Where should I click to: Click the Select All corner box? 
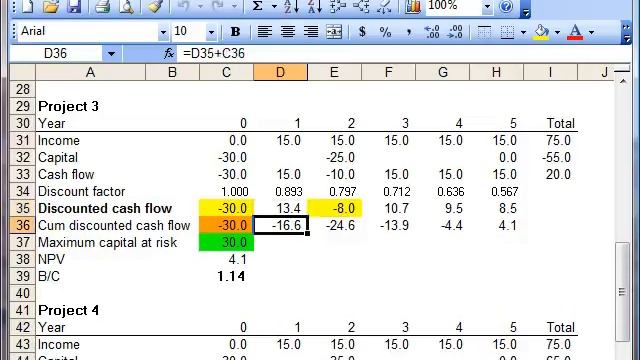tap(22, 72)
